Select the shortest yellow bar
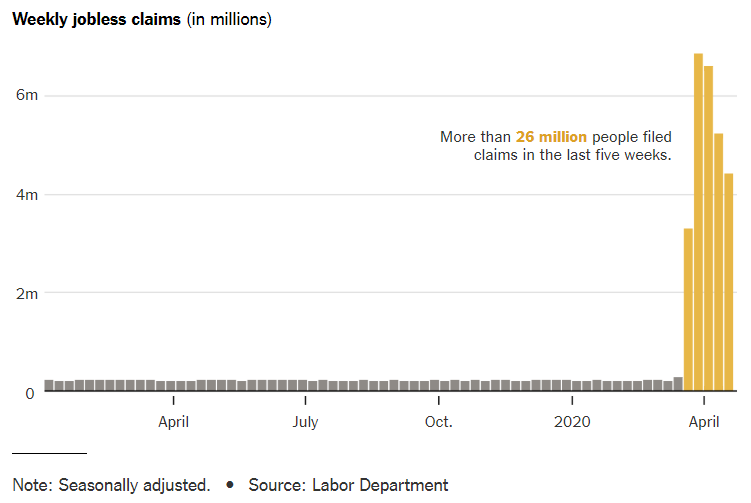 [x=688, y=310]
